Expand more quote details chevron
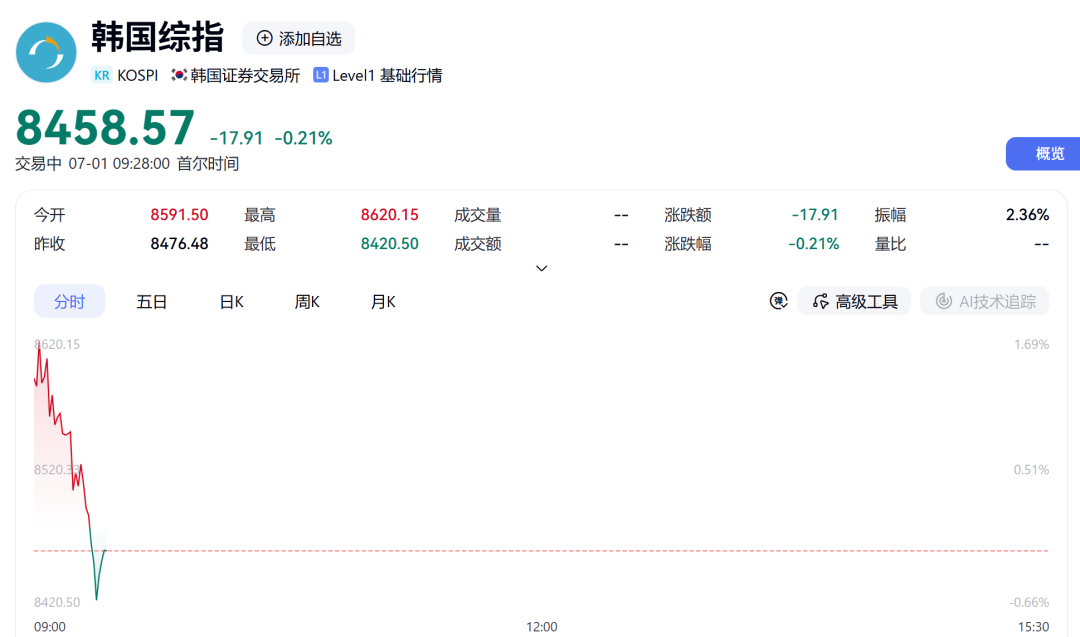1080x637 pixels. point(541,268)
